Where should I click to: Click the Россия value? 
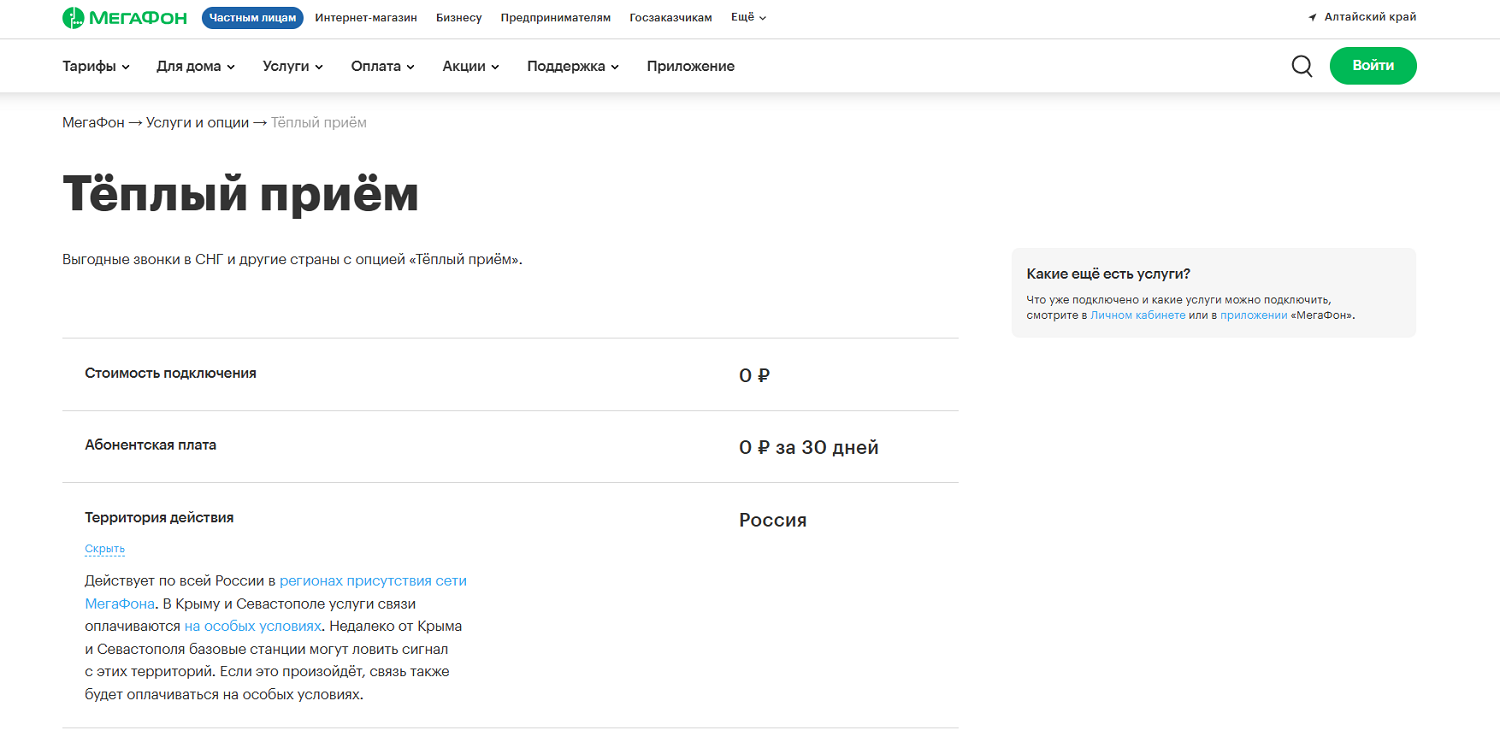[773, 520]
